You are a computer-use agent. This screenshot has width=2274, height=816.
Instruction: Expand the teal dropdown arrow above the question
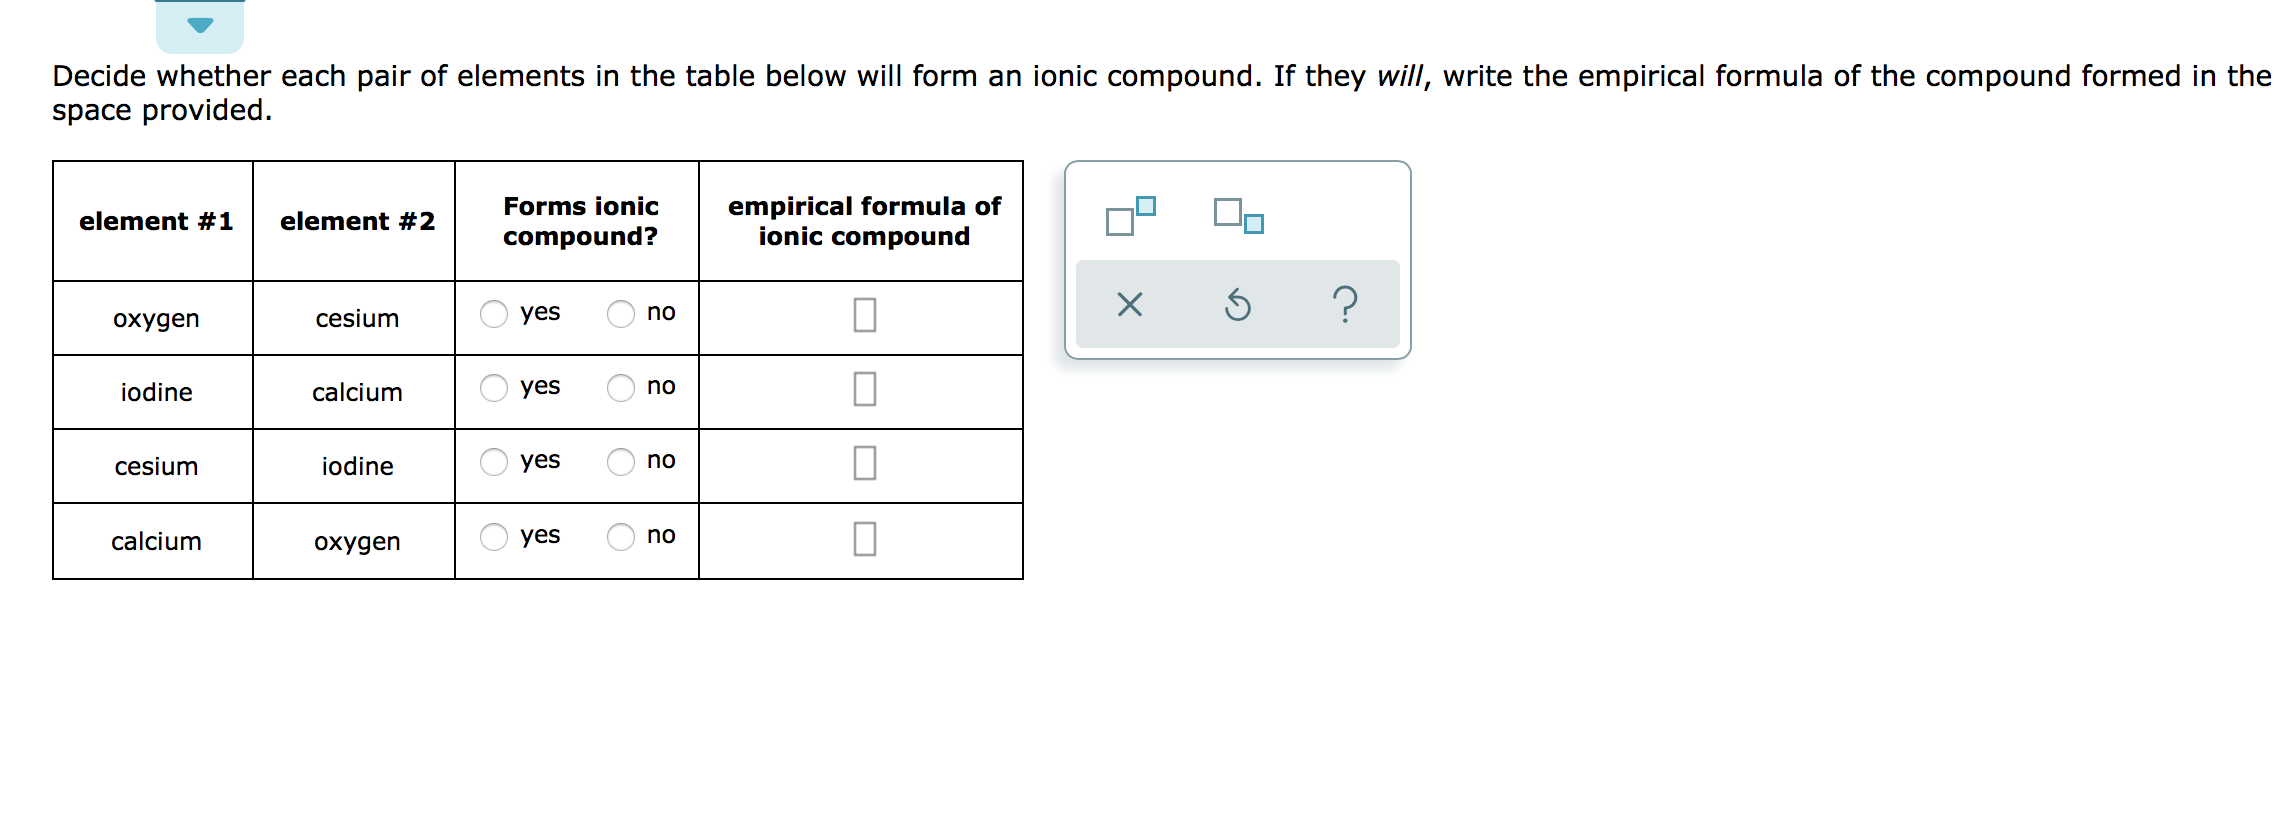199,27
